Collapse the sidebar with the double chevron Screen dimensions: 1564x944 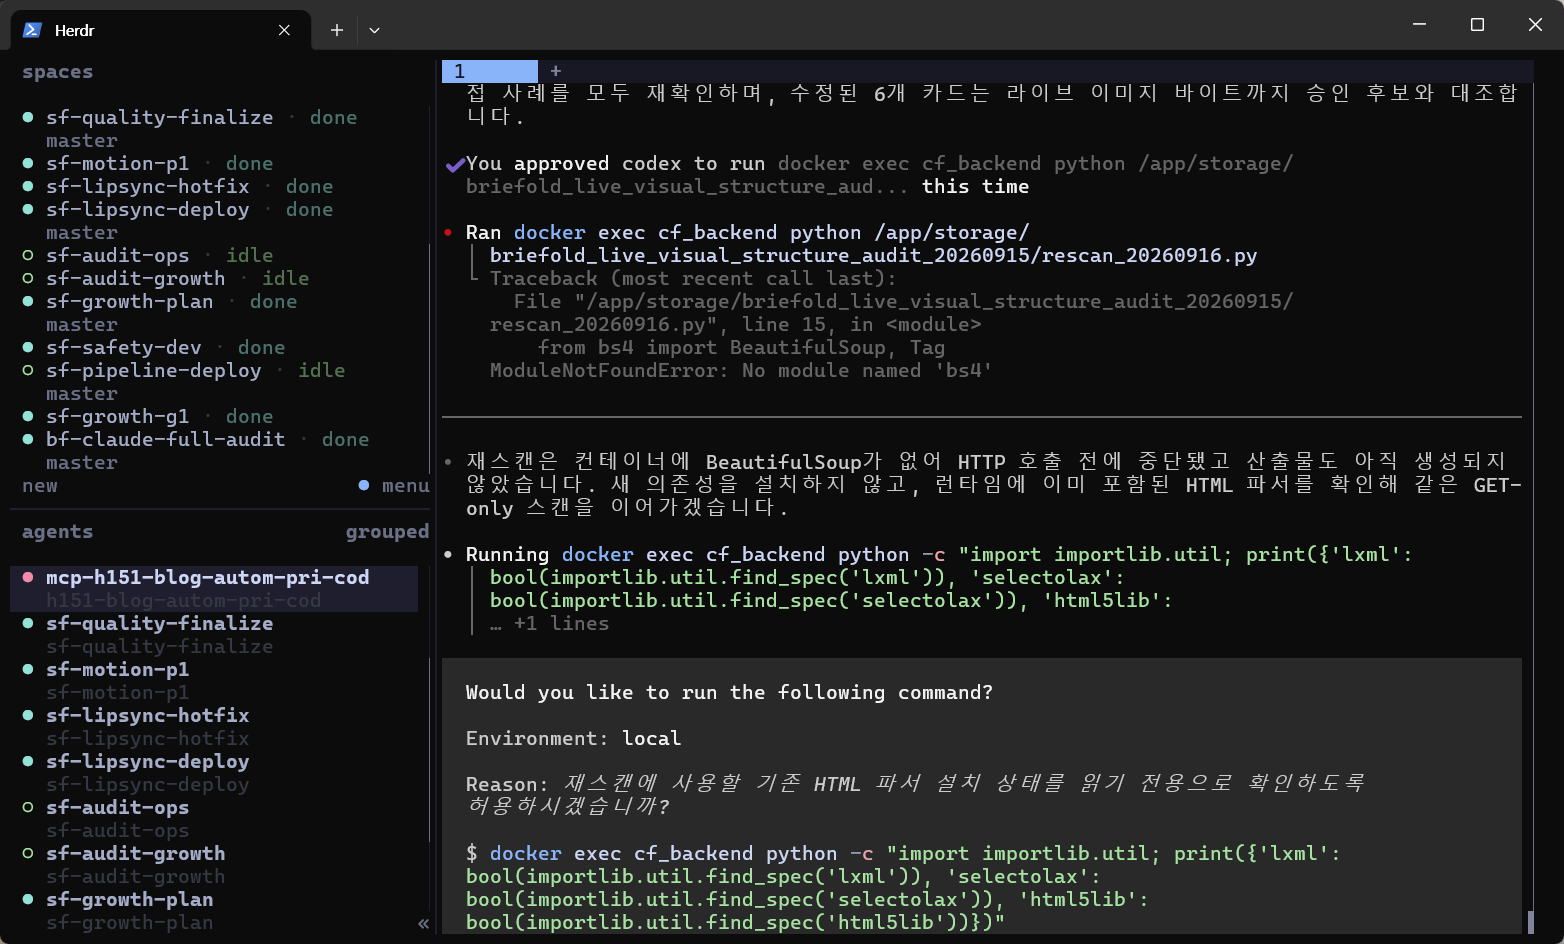[423, 923]
